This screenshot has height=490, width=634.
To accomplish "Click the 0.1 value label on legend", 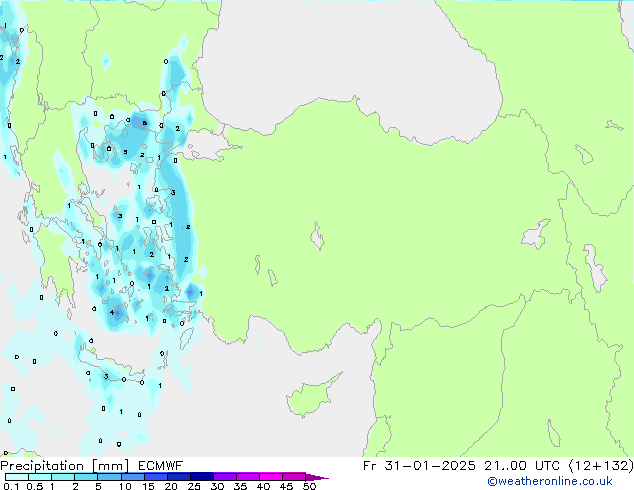I will click(8, 487).
